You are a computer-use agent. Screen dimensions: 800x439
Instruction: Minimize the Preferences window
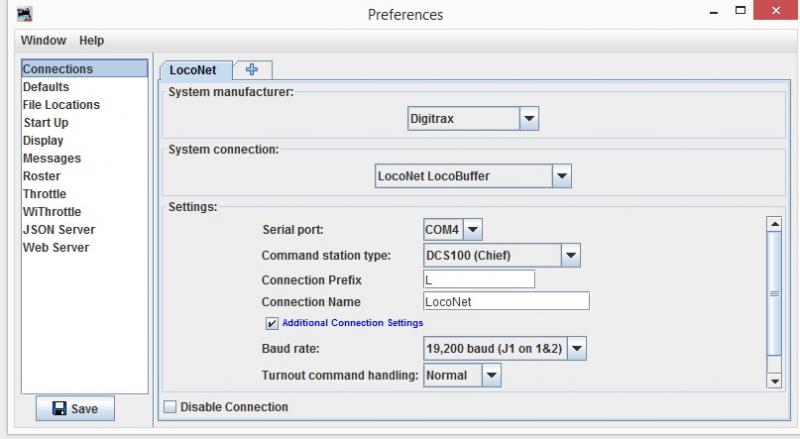coord(714,12)
